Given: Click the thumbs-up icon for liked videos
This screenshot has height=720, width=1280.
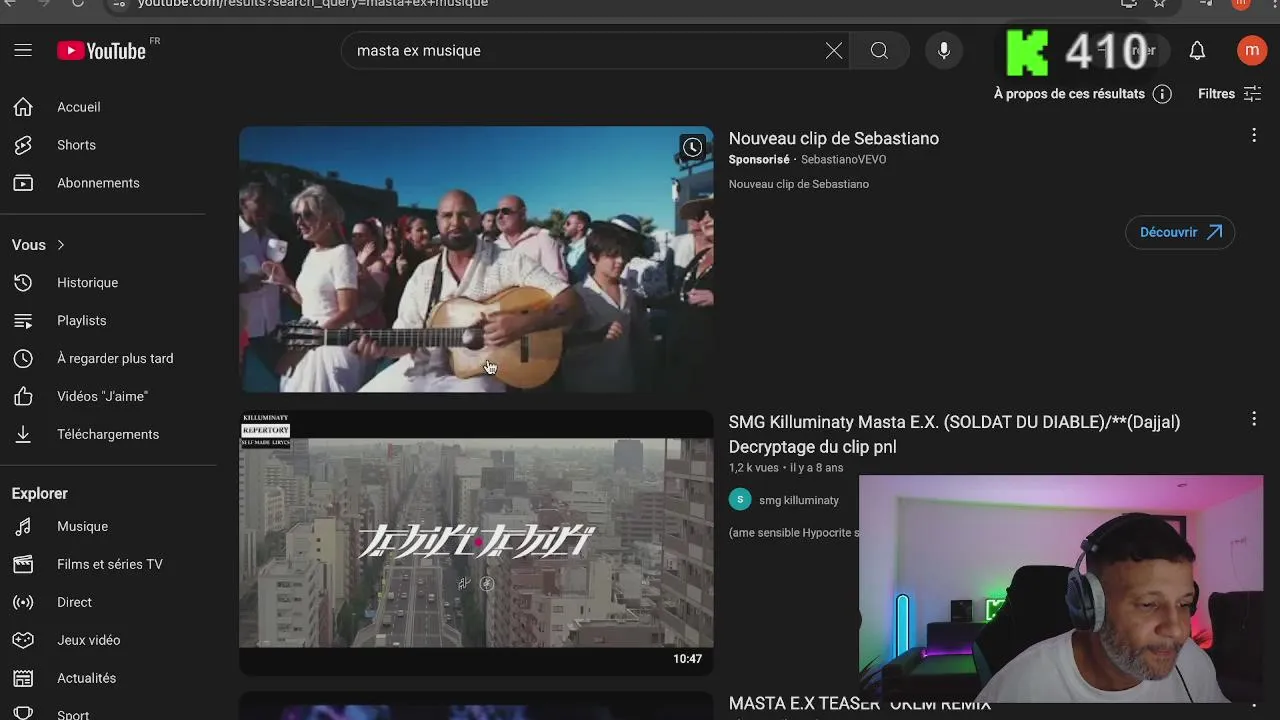Looking at the screenshot, I should coord(23,397).
